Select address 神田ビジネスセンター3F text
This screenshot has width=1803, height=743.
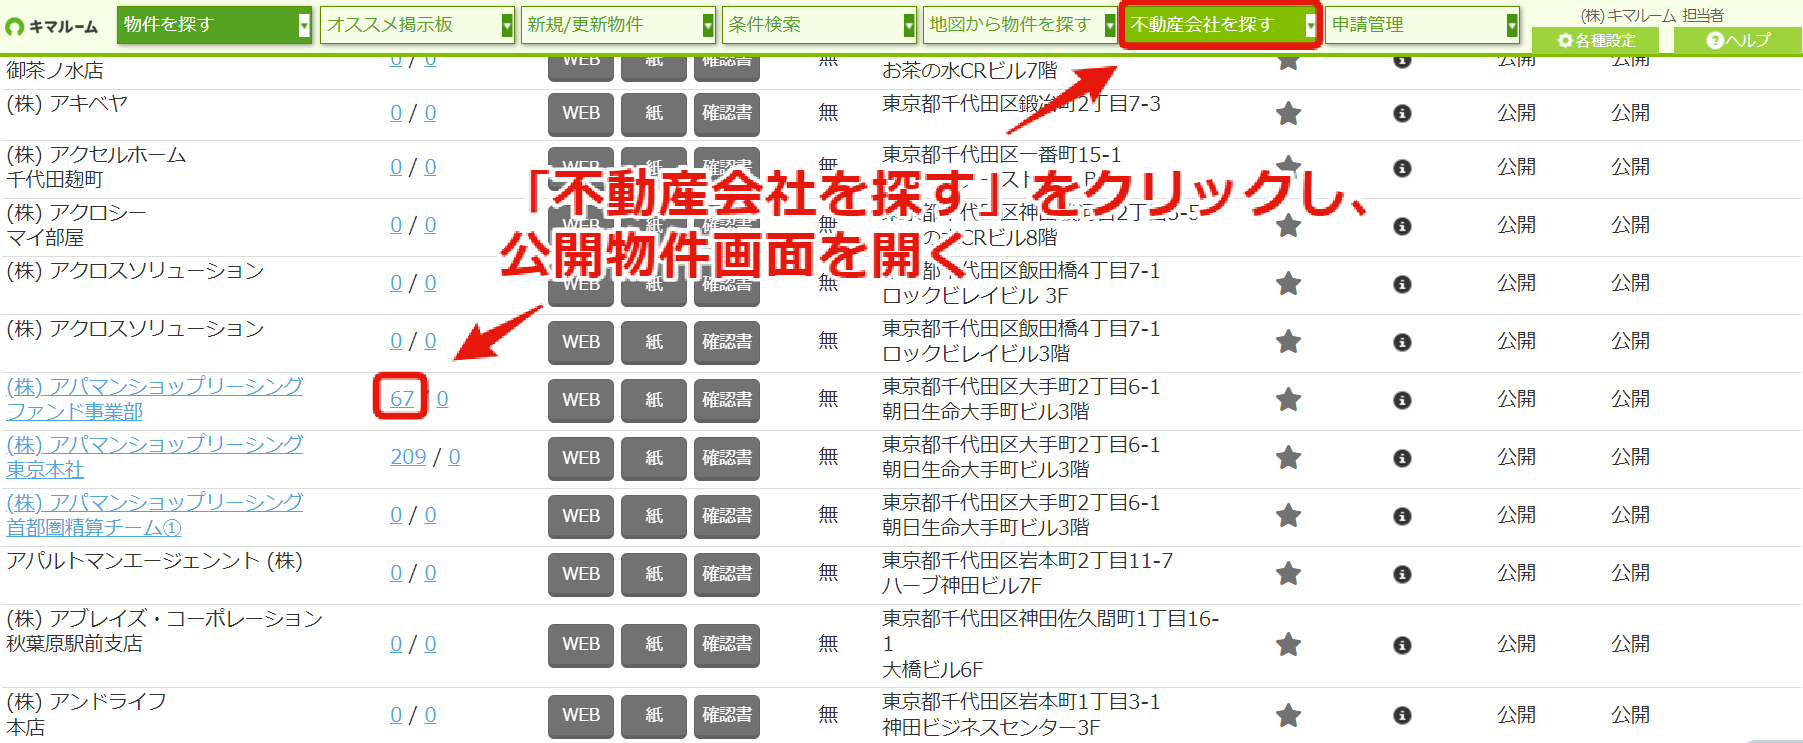[x=991, y=728]
